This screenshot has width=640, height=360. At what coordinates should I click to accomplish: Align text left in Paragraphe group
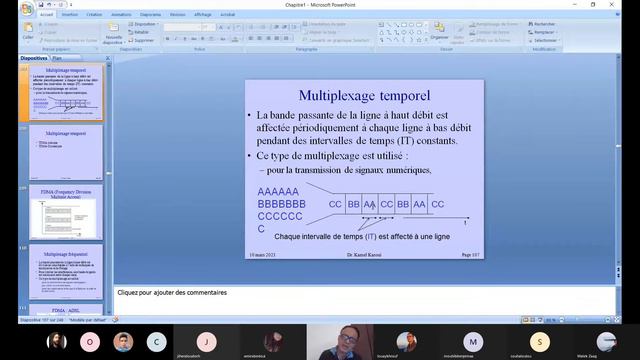(x=251, y=38)
